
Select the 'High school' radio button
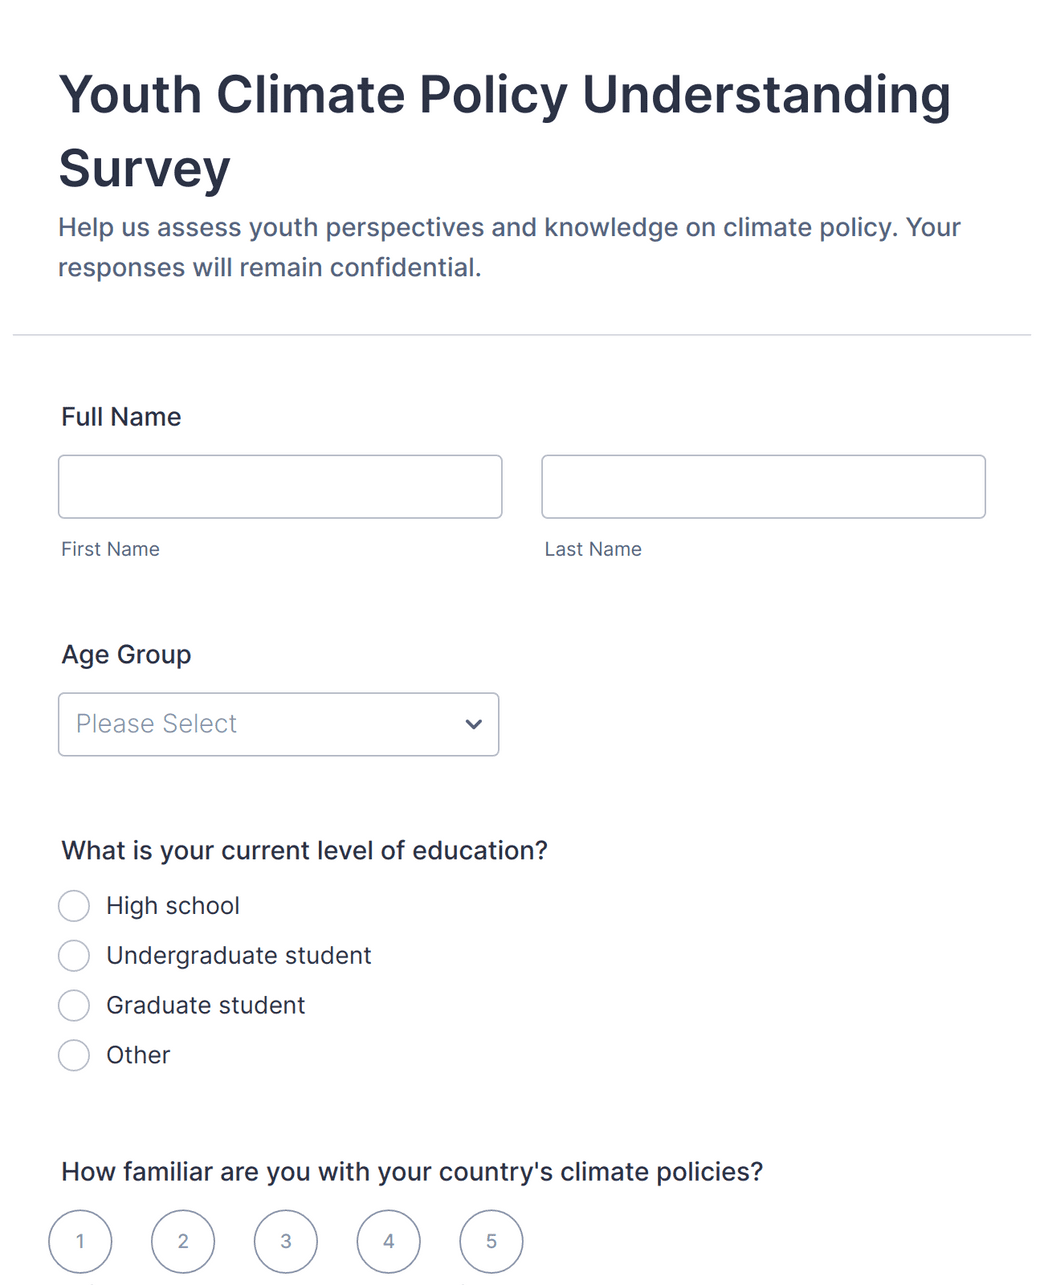74,906
